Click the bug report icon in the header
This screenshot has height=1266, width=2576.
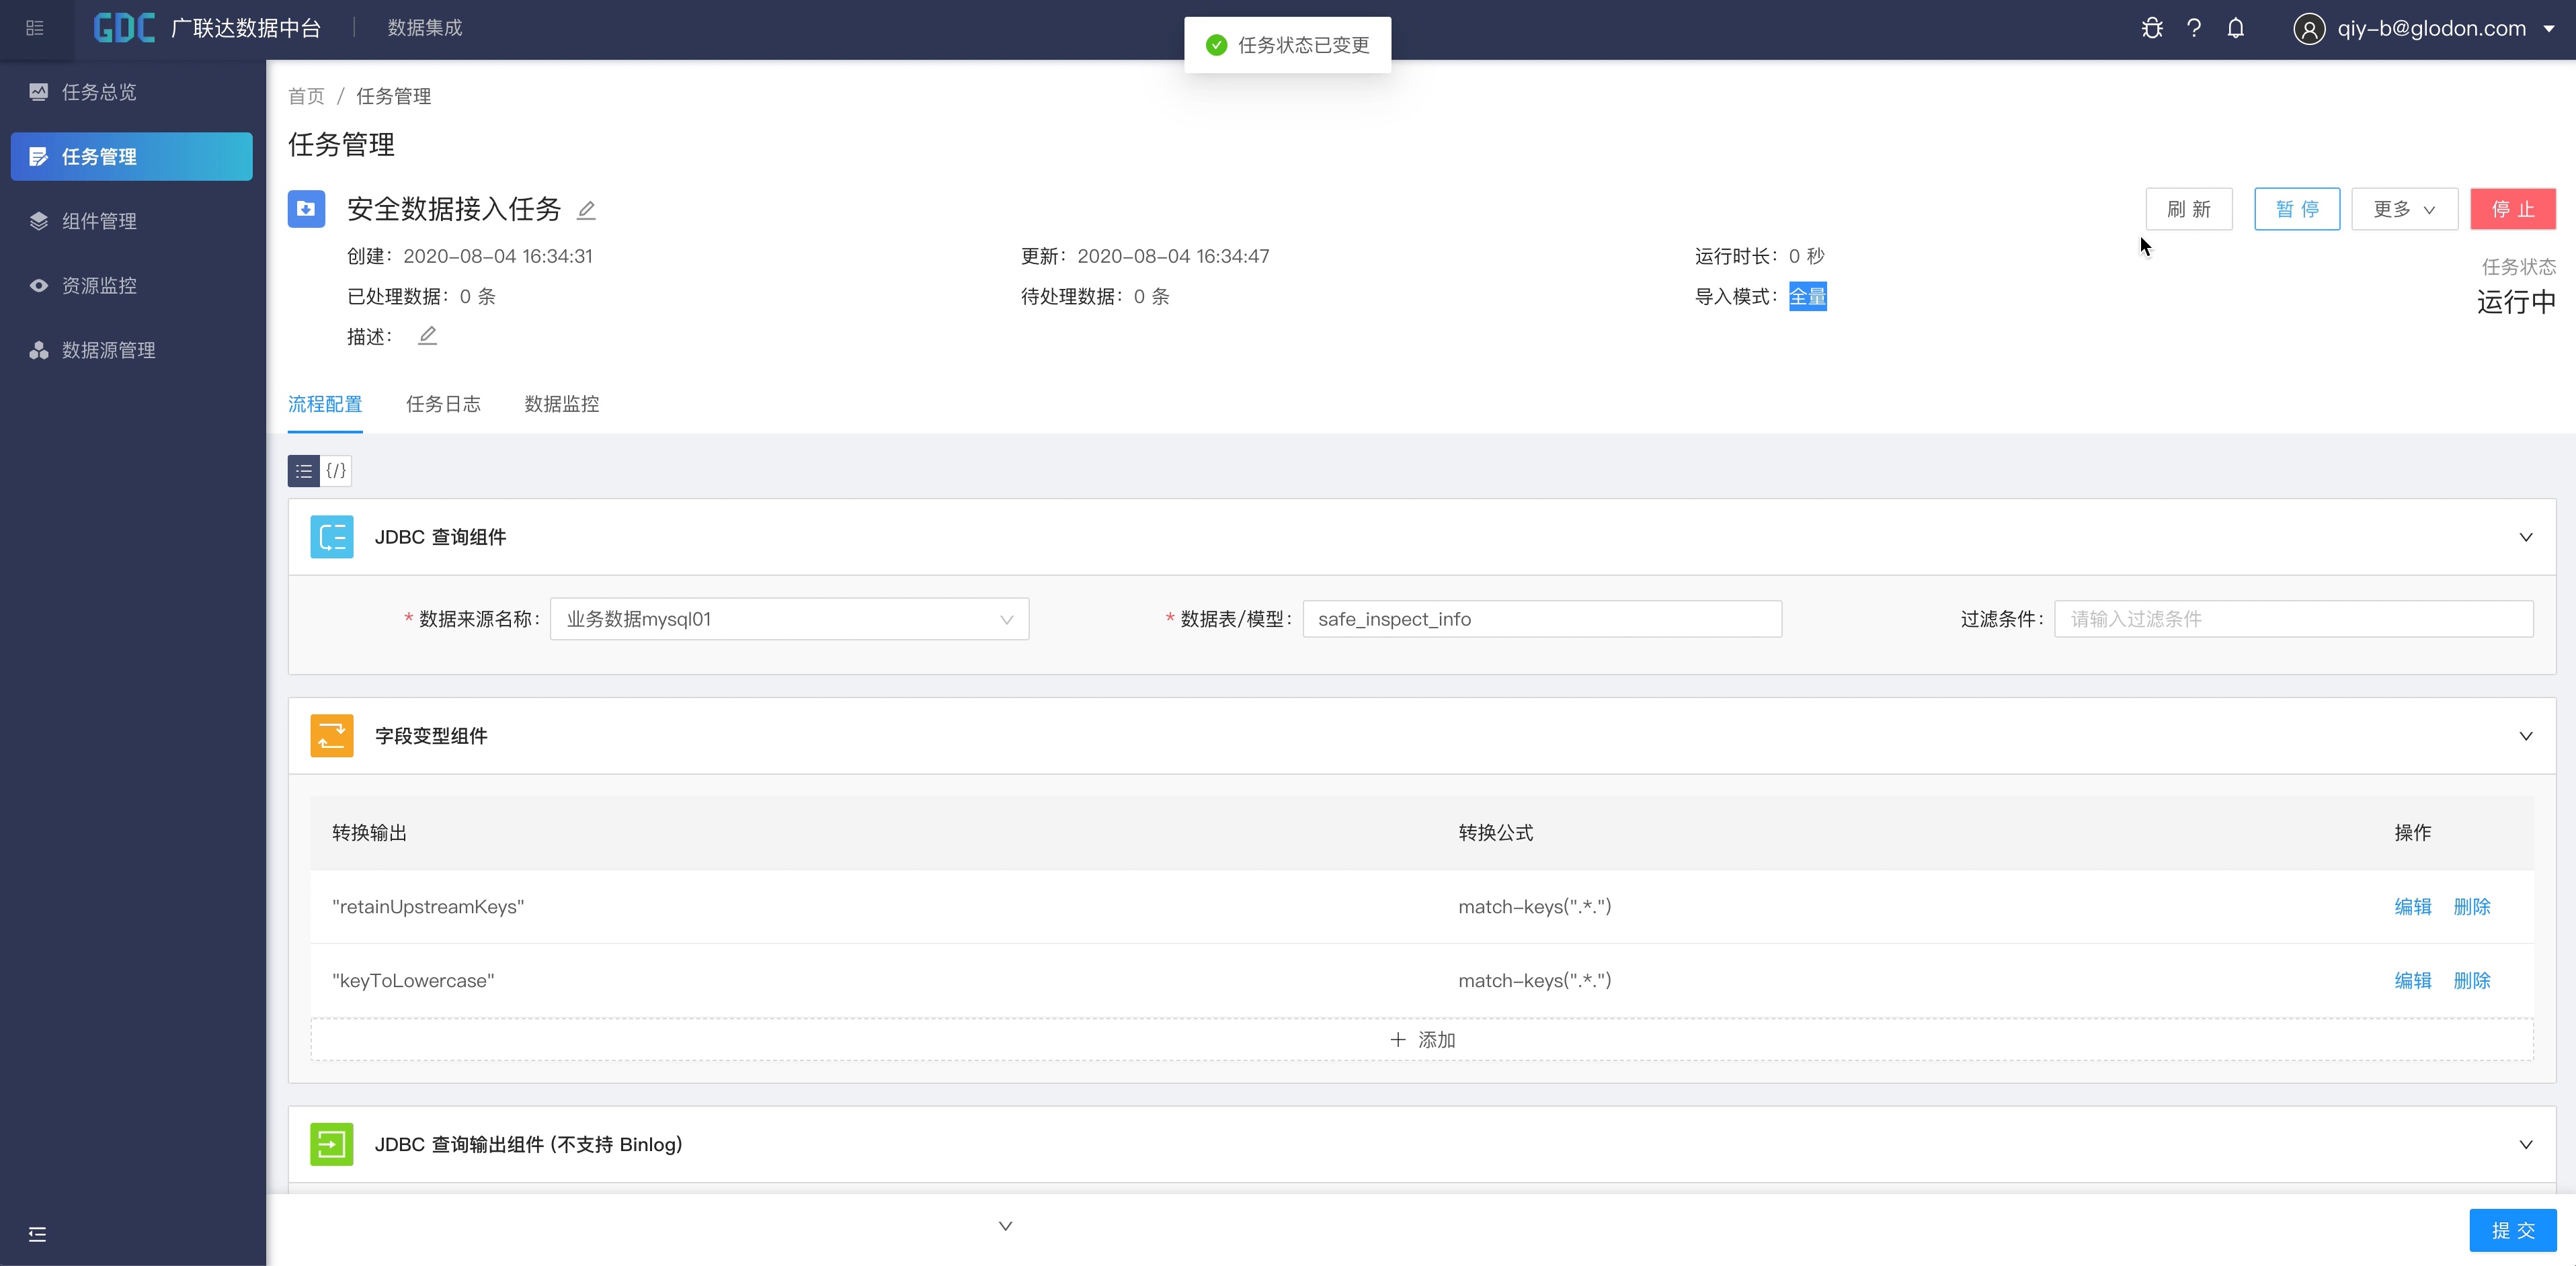[2152, 28]
